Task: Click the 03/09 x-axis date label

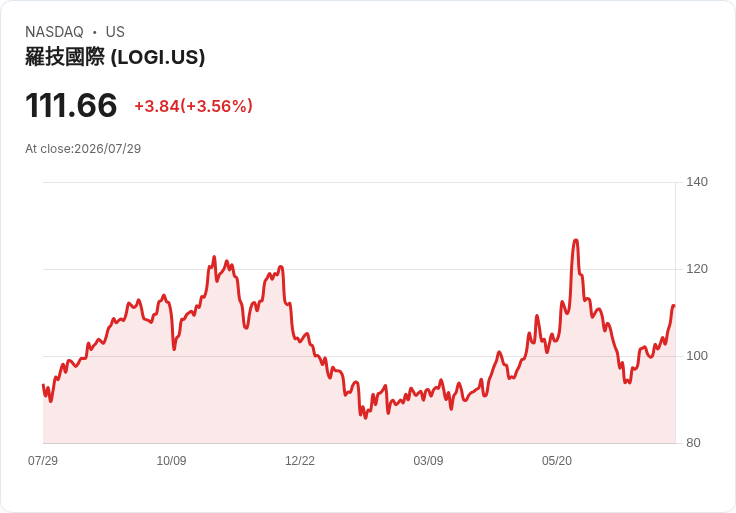Action: coord(428,460)
